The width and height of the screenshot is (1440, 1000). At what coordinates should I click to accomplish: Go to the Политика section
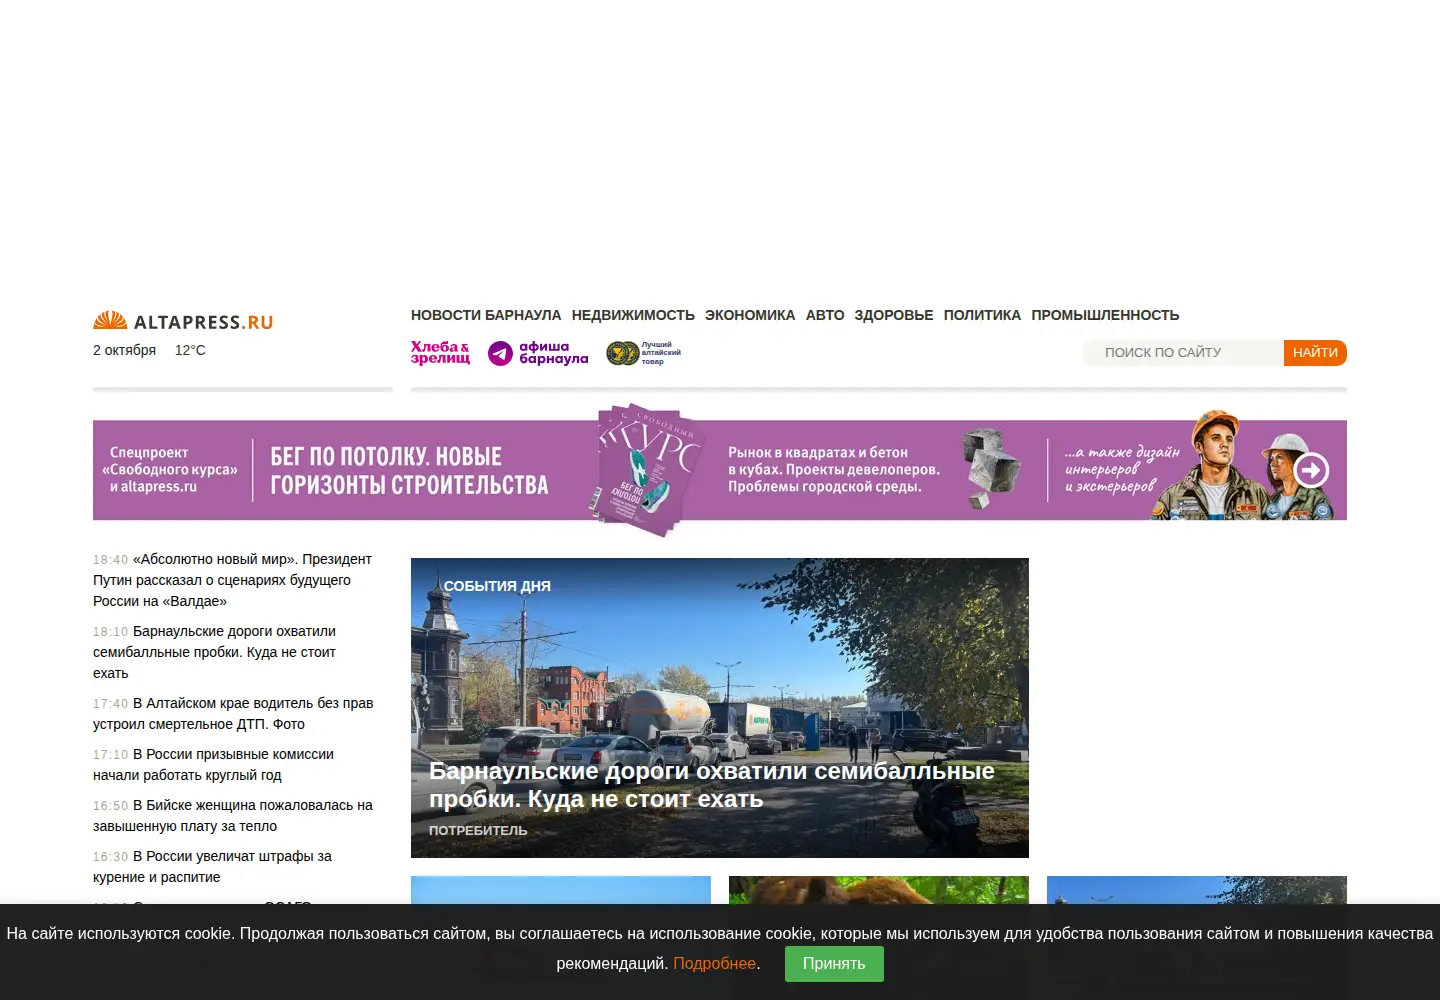[x=982, y=315]
